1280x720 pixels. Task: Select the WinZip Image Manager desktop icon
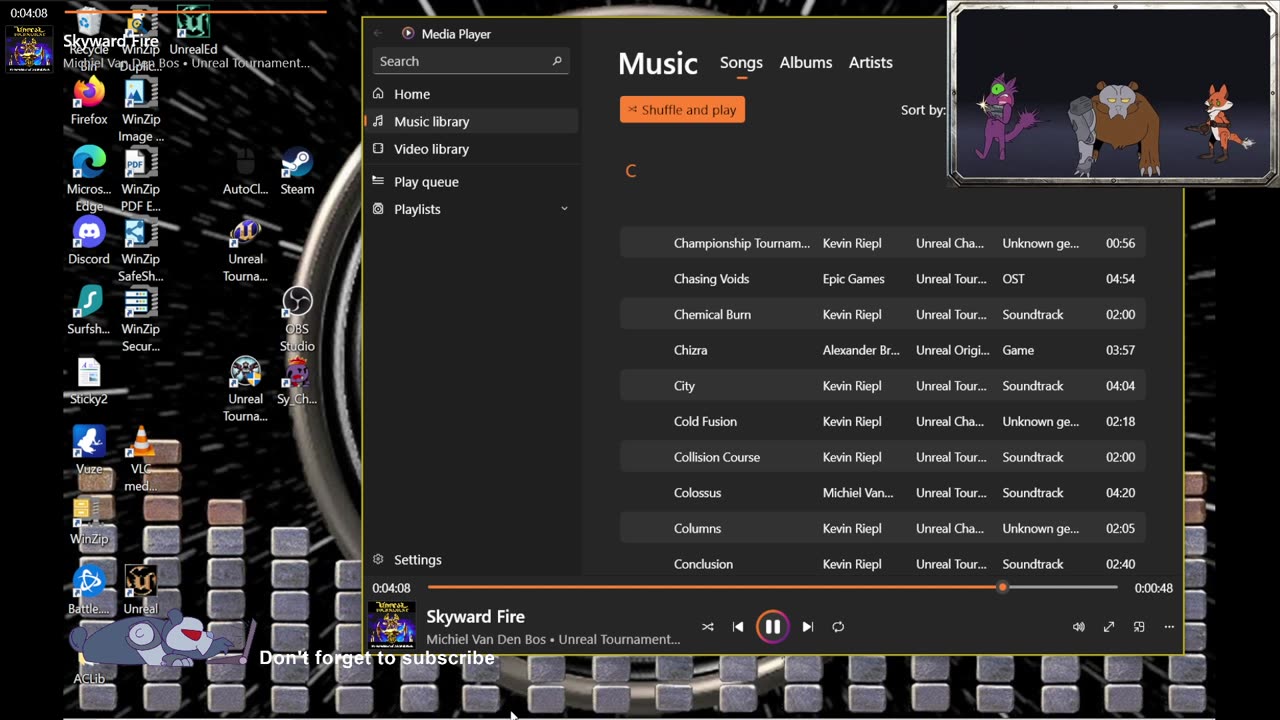click(x=141, y=110)
